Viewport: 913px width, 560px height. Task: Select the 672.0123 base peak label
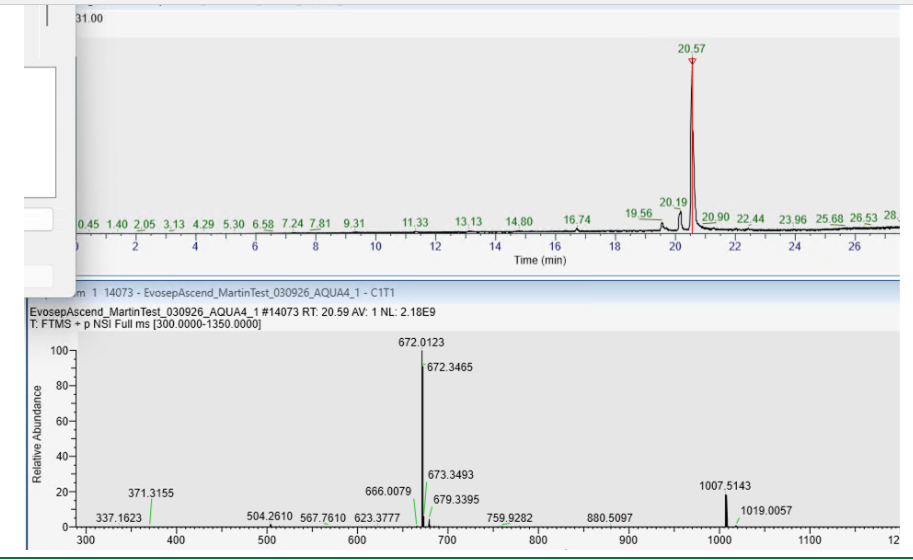tap(421, 343)
